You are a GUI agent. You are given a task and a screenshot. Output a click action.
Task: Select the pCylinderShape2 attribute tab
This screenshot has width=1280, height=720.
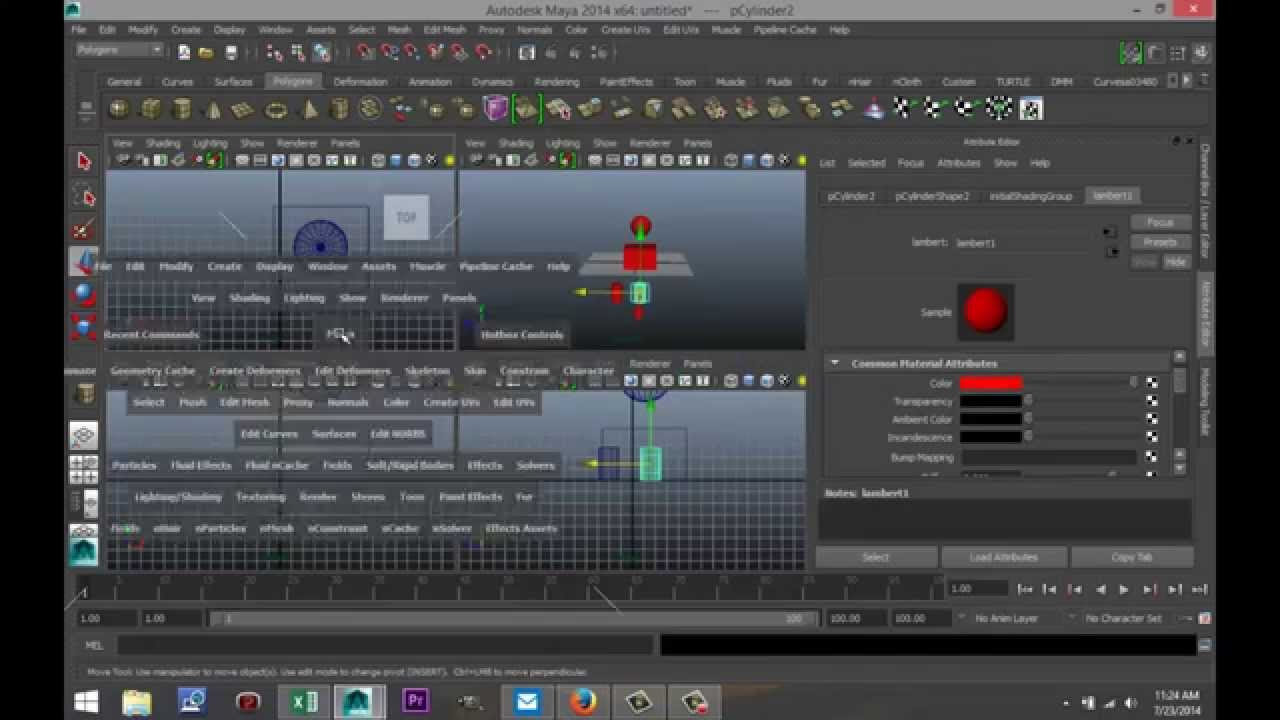(932, 196)
